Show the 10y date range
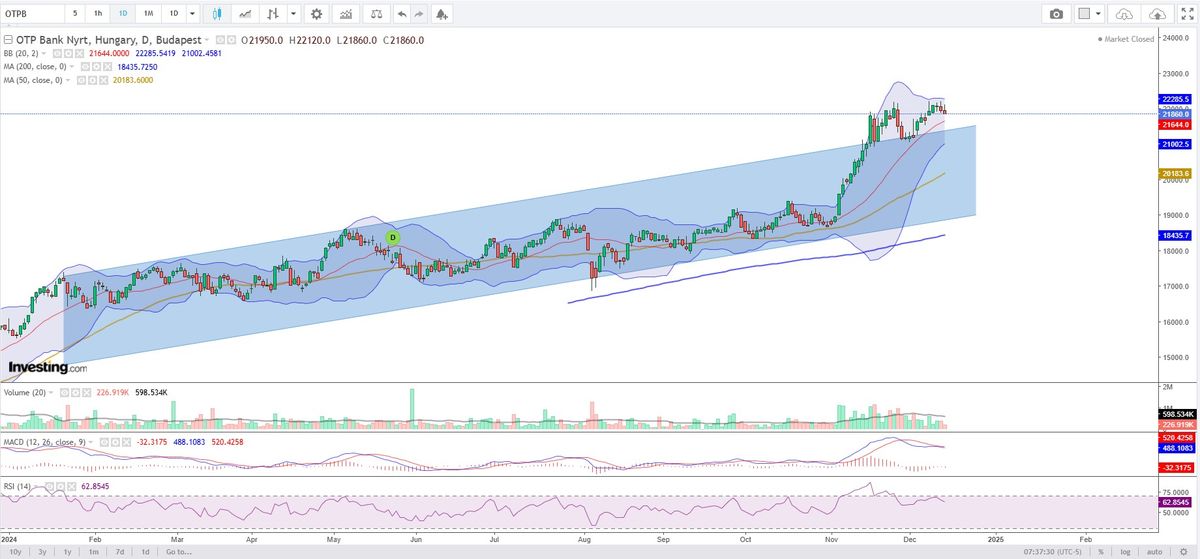This screenshot has height=559, width=1200. [14, 551]
